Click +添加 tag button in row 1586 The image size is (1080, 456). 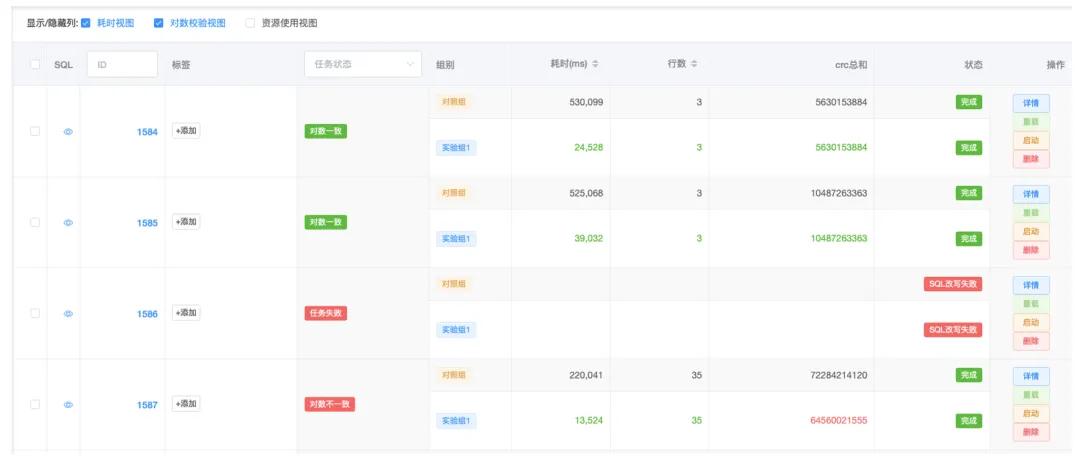(x=186, y=313)
